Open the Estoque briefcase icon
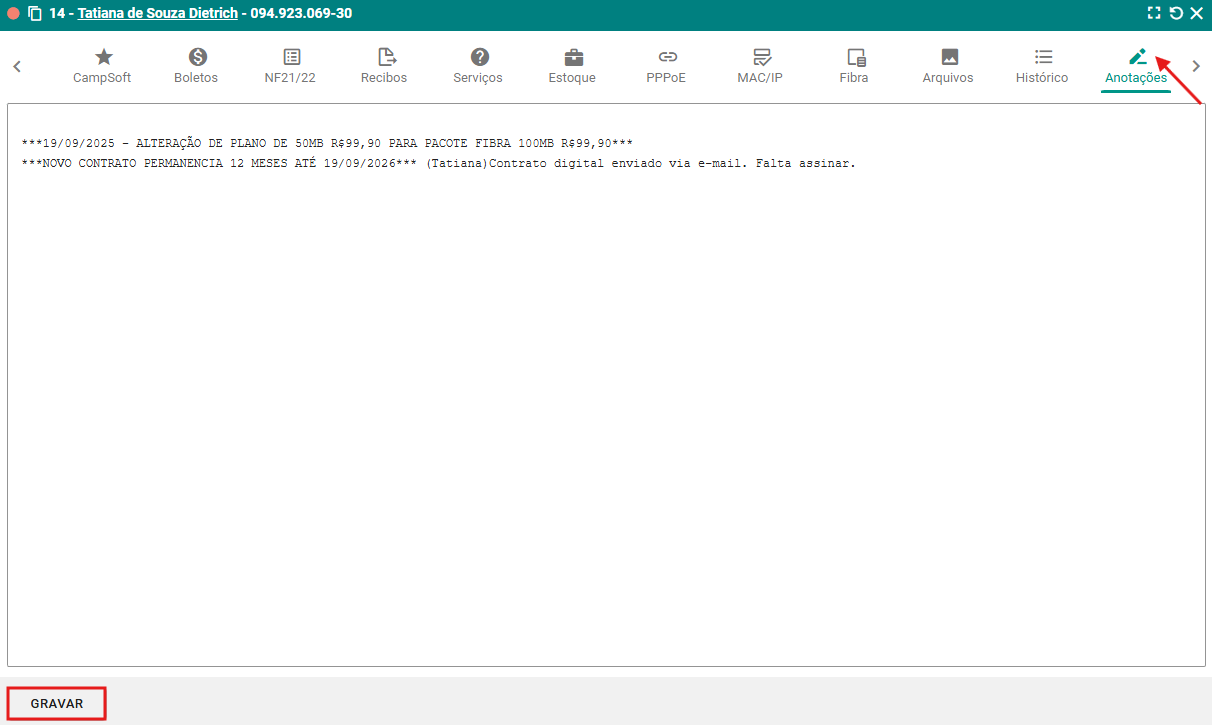This screenshot has width=1212, height=725. pos(573,57)
